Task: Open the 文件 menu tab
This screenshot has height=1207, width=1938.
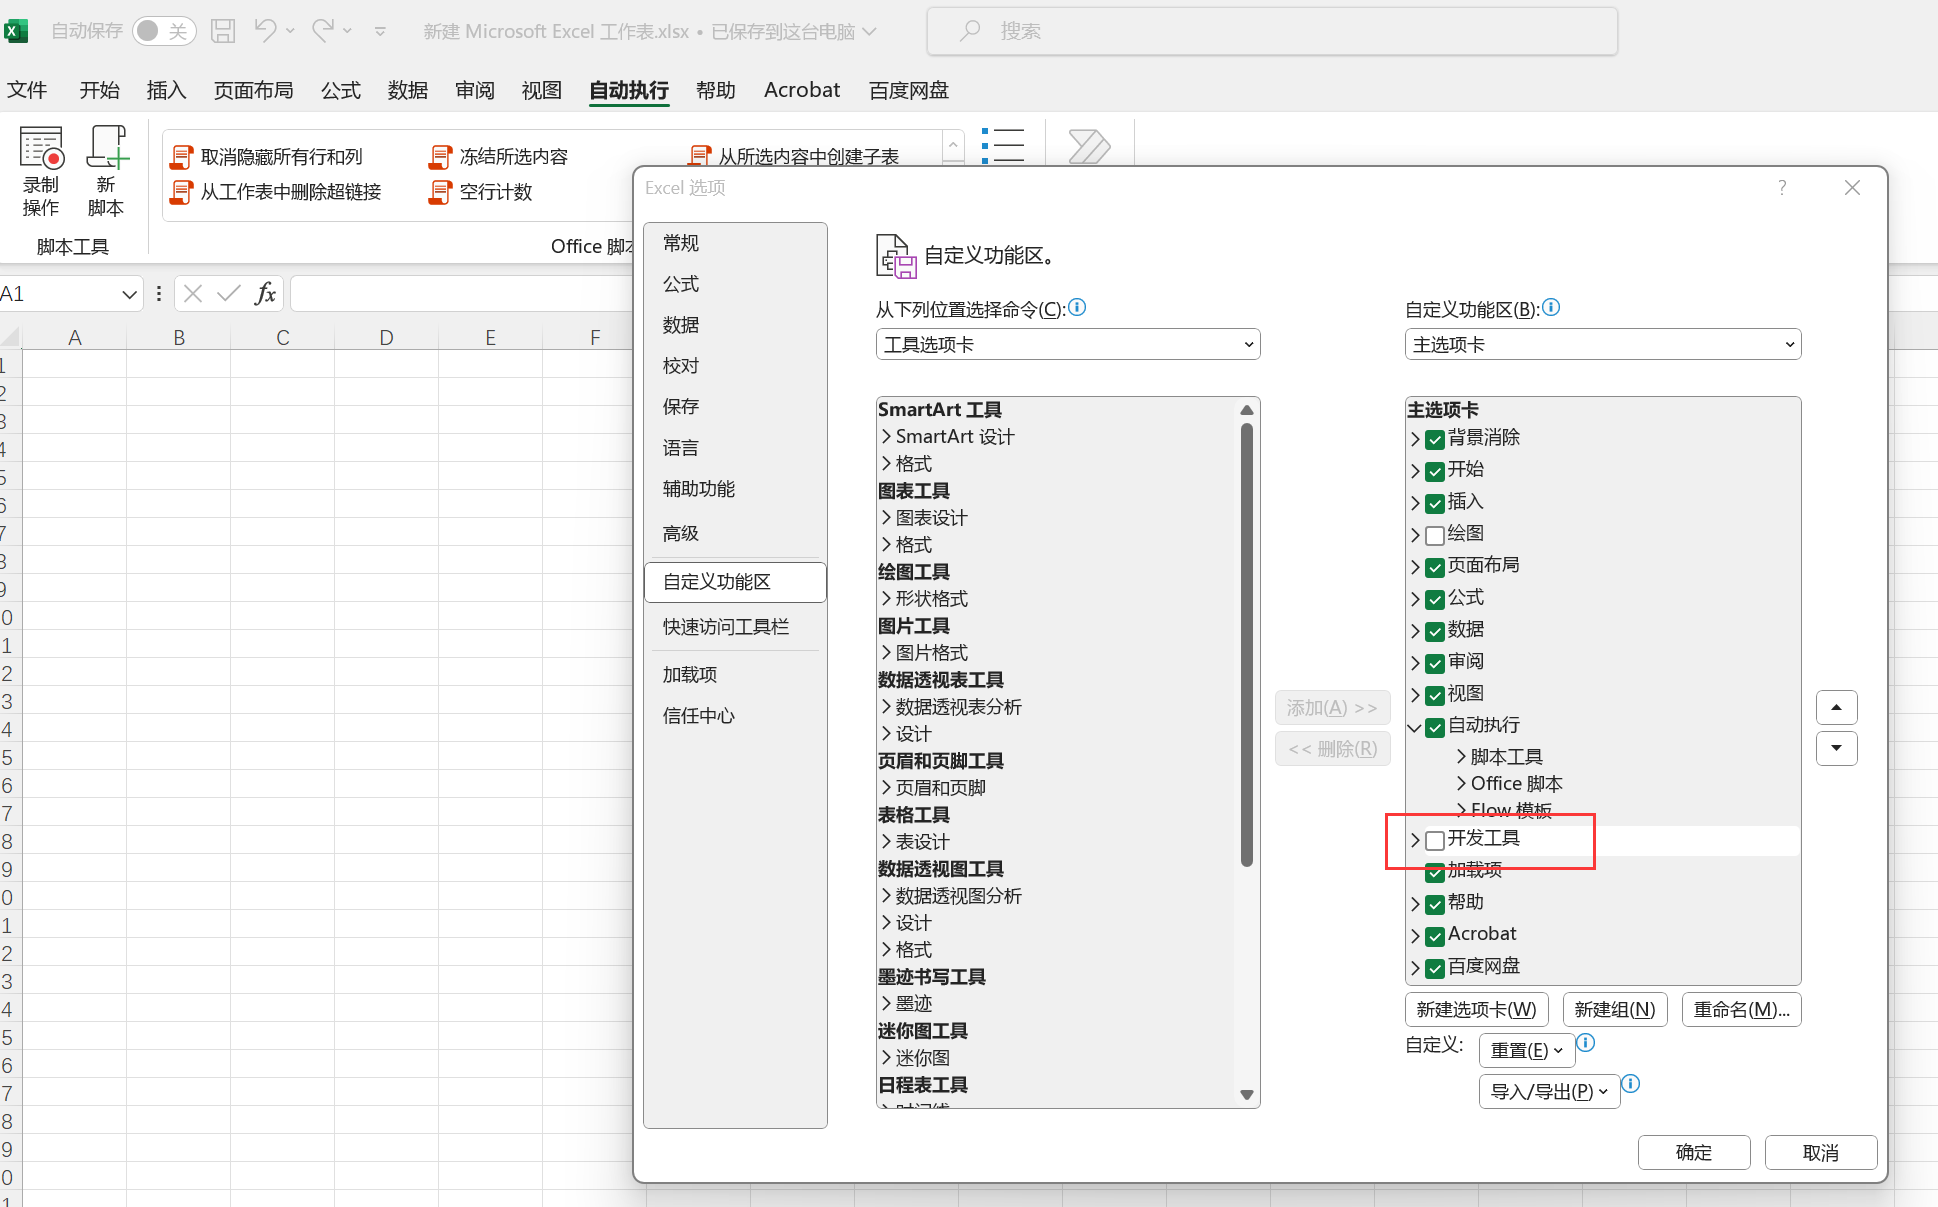Action: pyautogui.click(x=27, y=90)
